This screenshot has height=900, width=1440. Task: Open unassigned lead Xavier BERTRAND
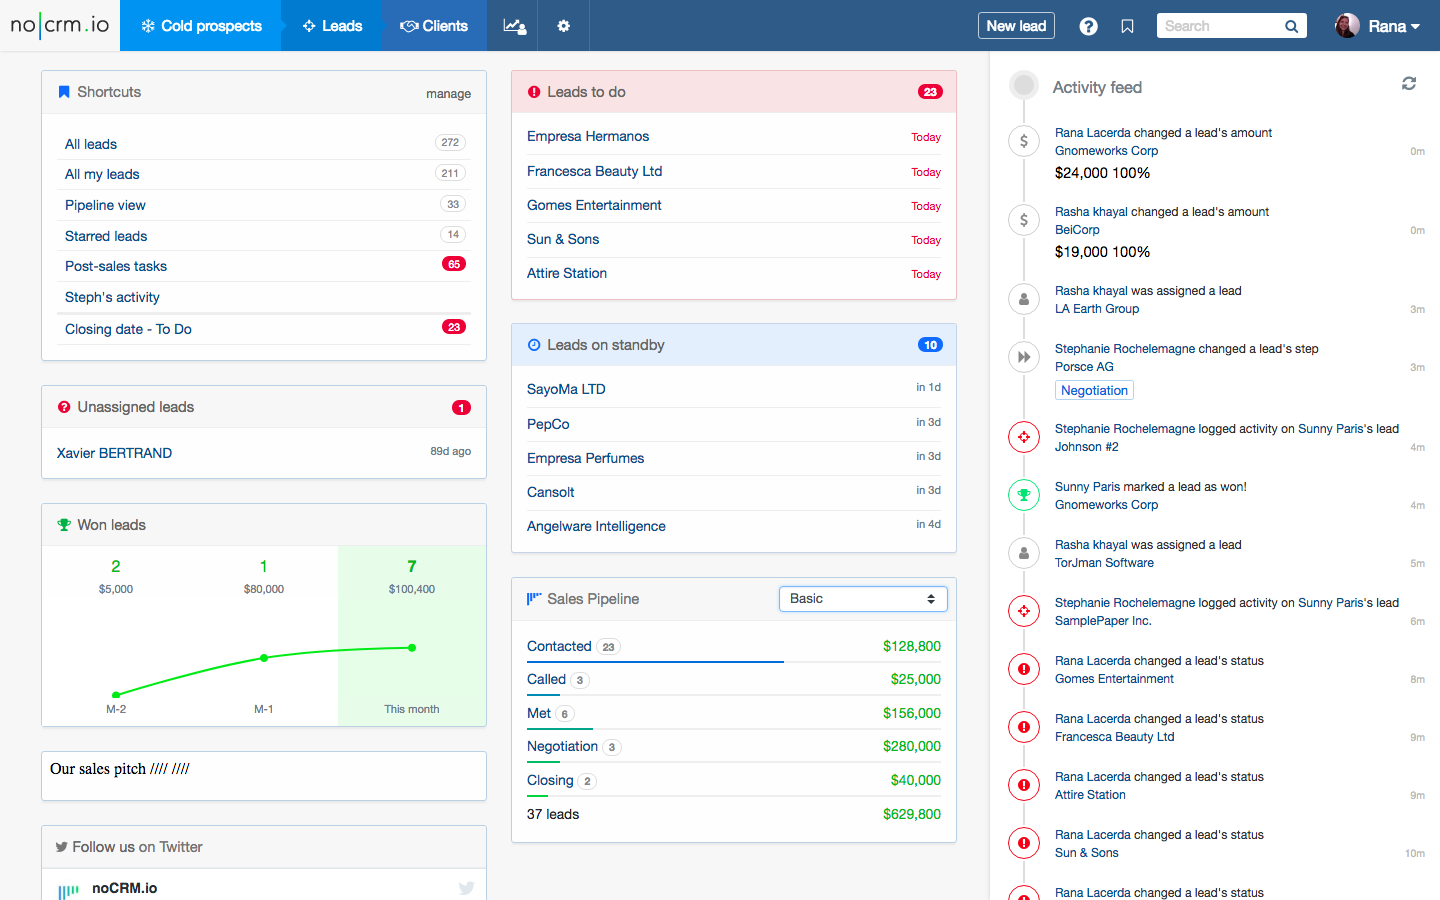[114, 453]
